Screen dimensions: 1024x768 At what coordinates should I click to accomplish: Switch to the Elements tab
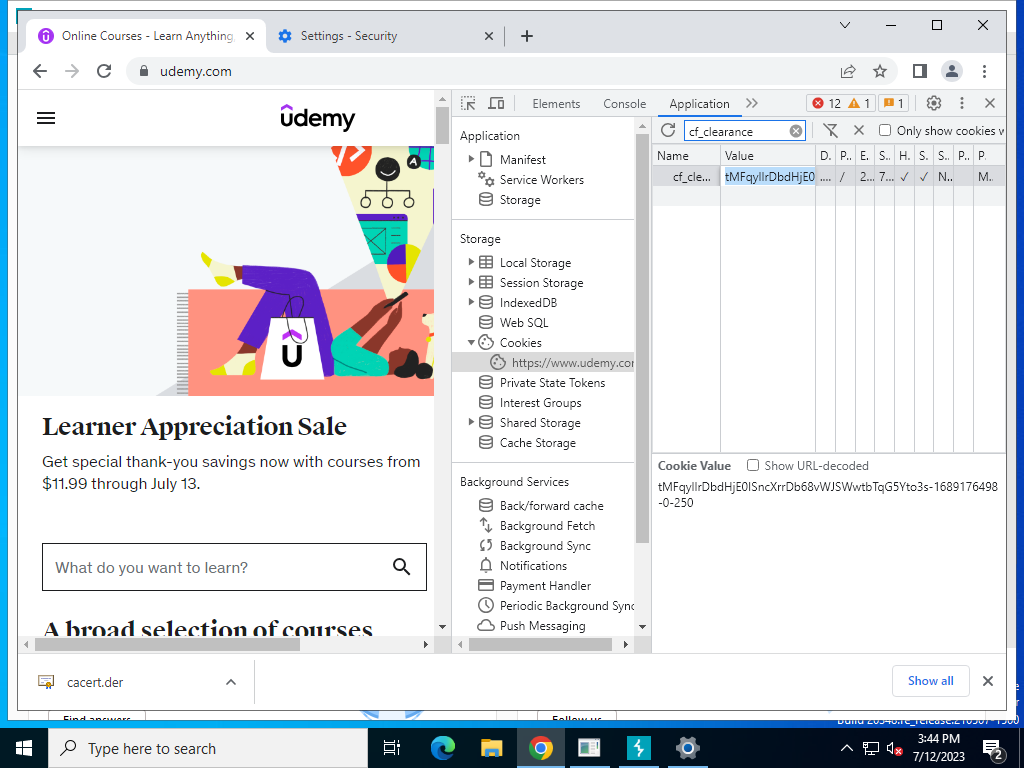pyautogui.click(x=556, y=104)
